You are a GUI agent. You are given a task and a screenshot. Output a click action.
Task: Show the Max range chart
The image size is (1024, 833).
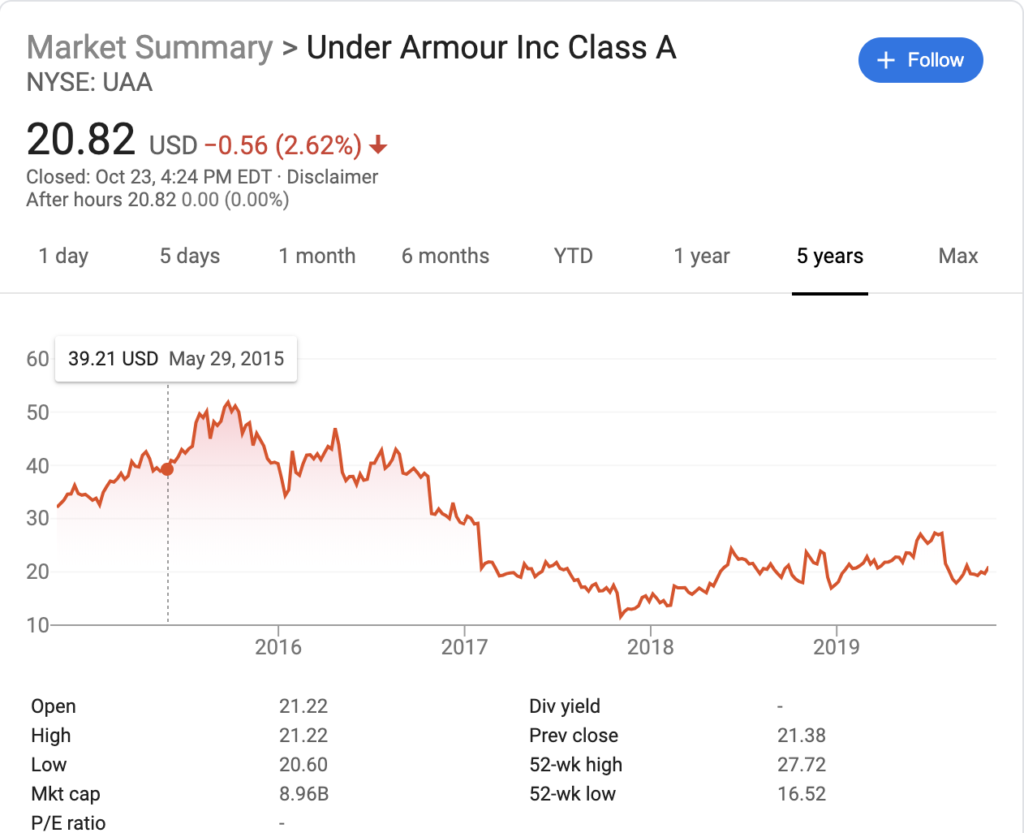pos(958,256)
